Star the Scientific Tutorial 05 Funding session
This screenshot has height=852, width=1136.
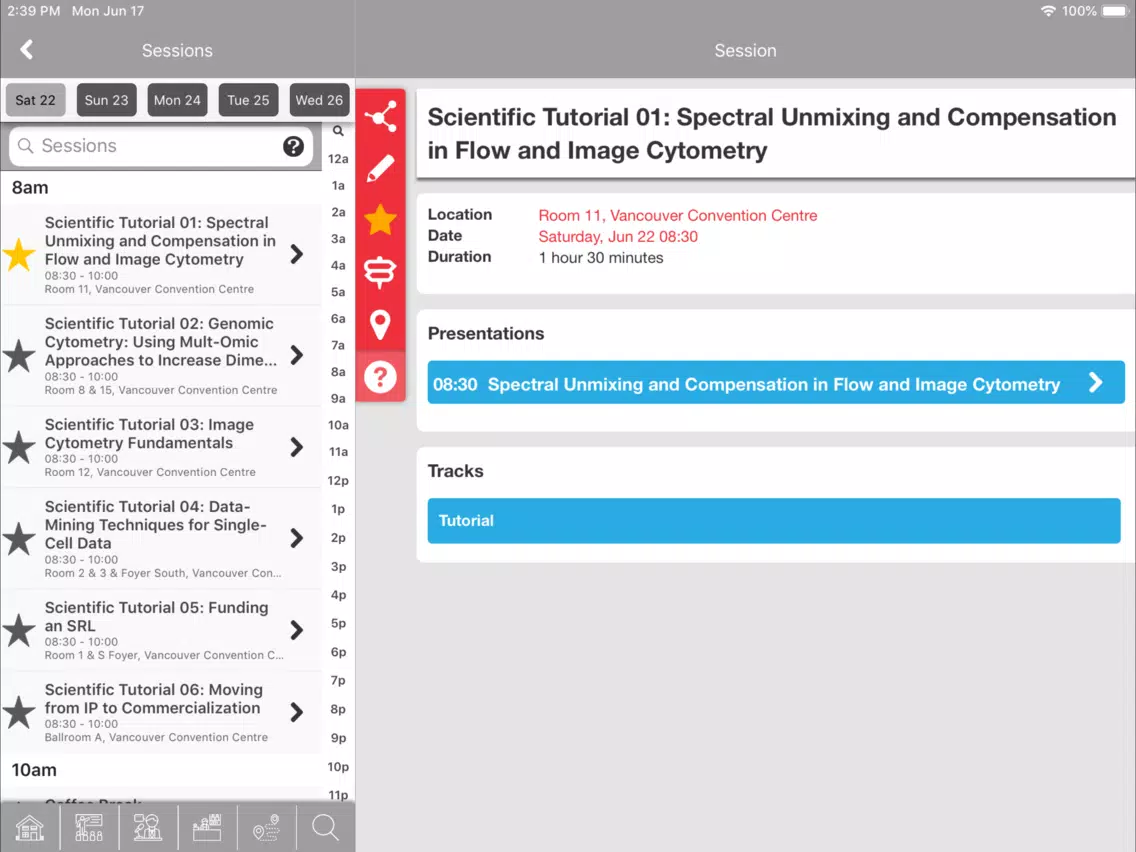click(19, 630)
